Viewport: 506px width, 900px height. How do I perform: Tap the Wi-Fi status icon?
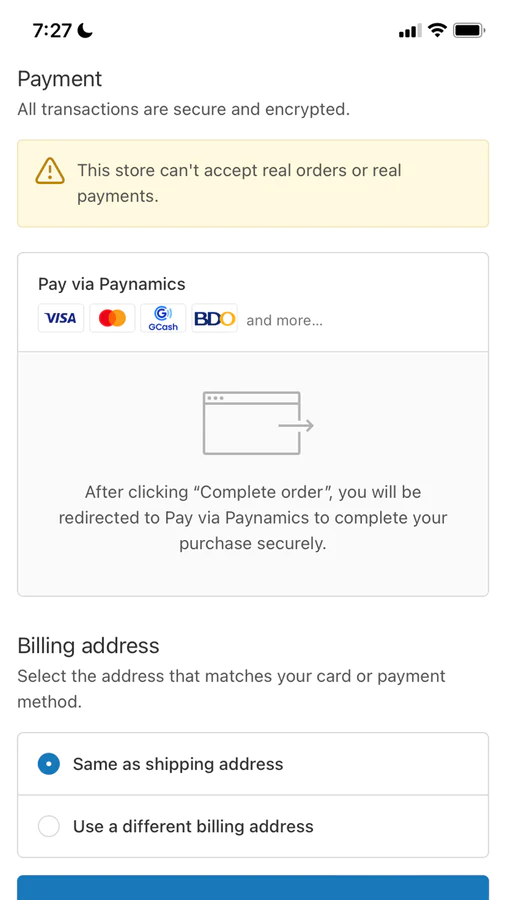point(438,30)
